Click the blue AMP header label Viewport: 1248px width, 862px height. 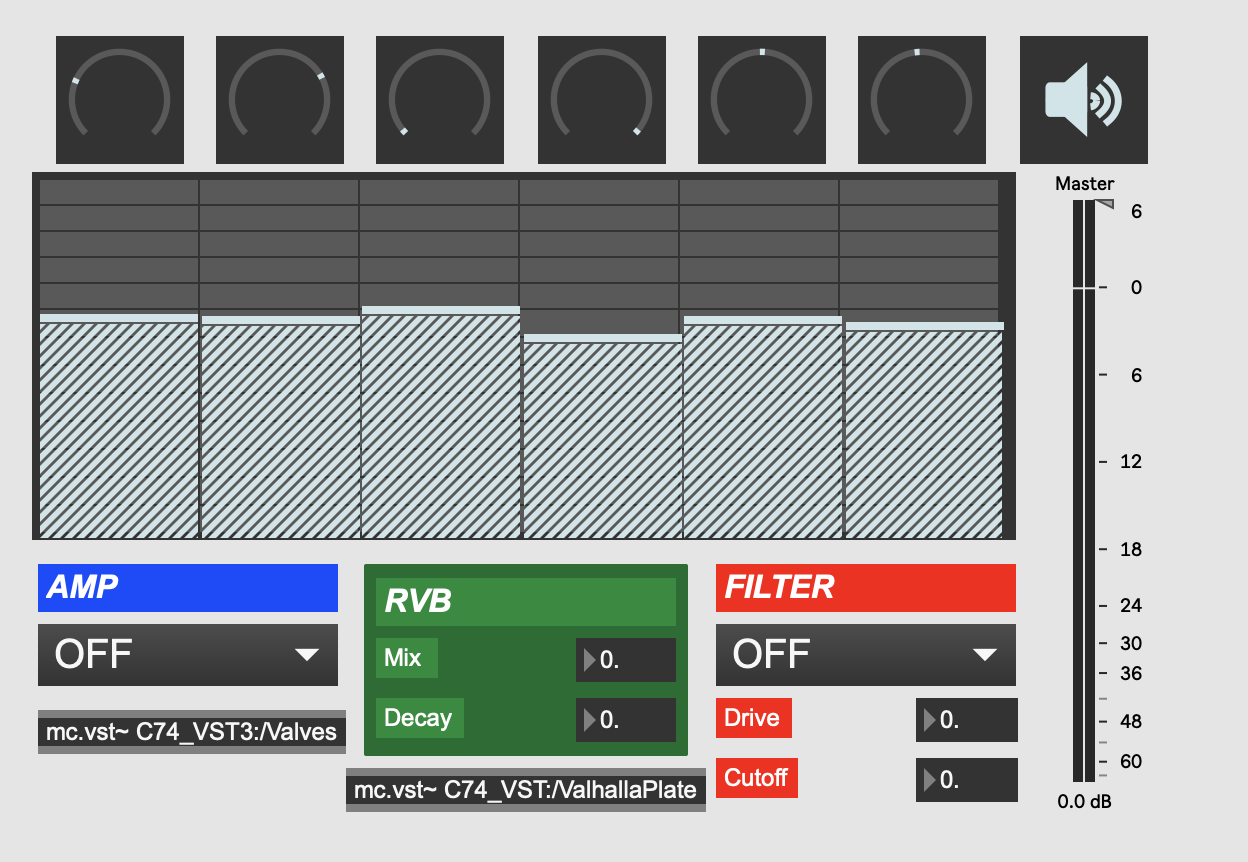point(188,588)
